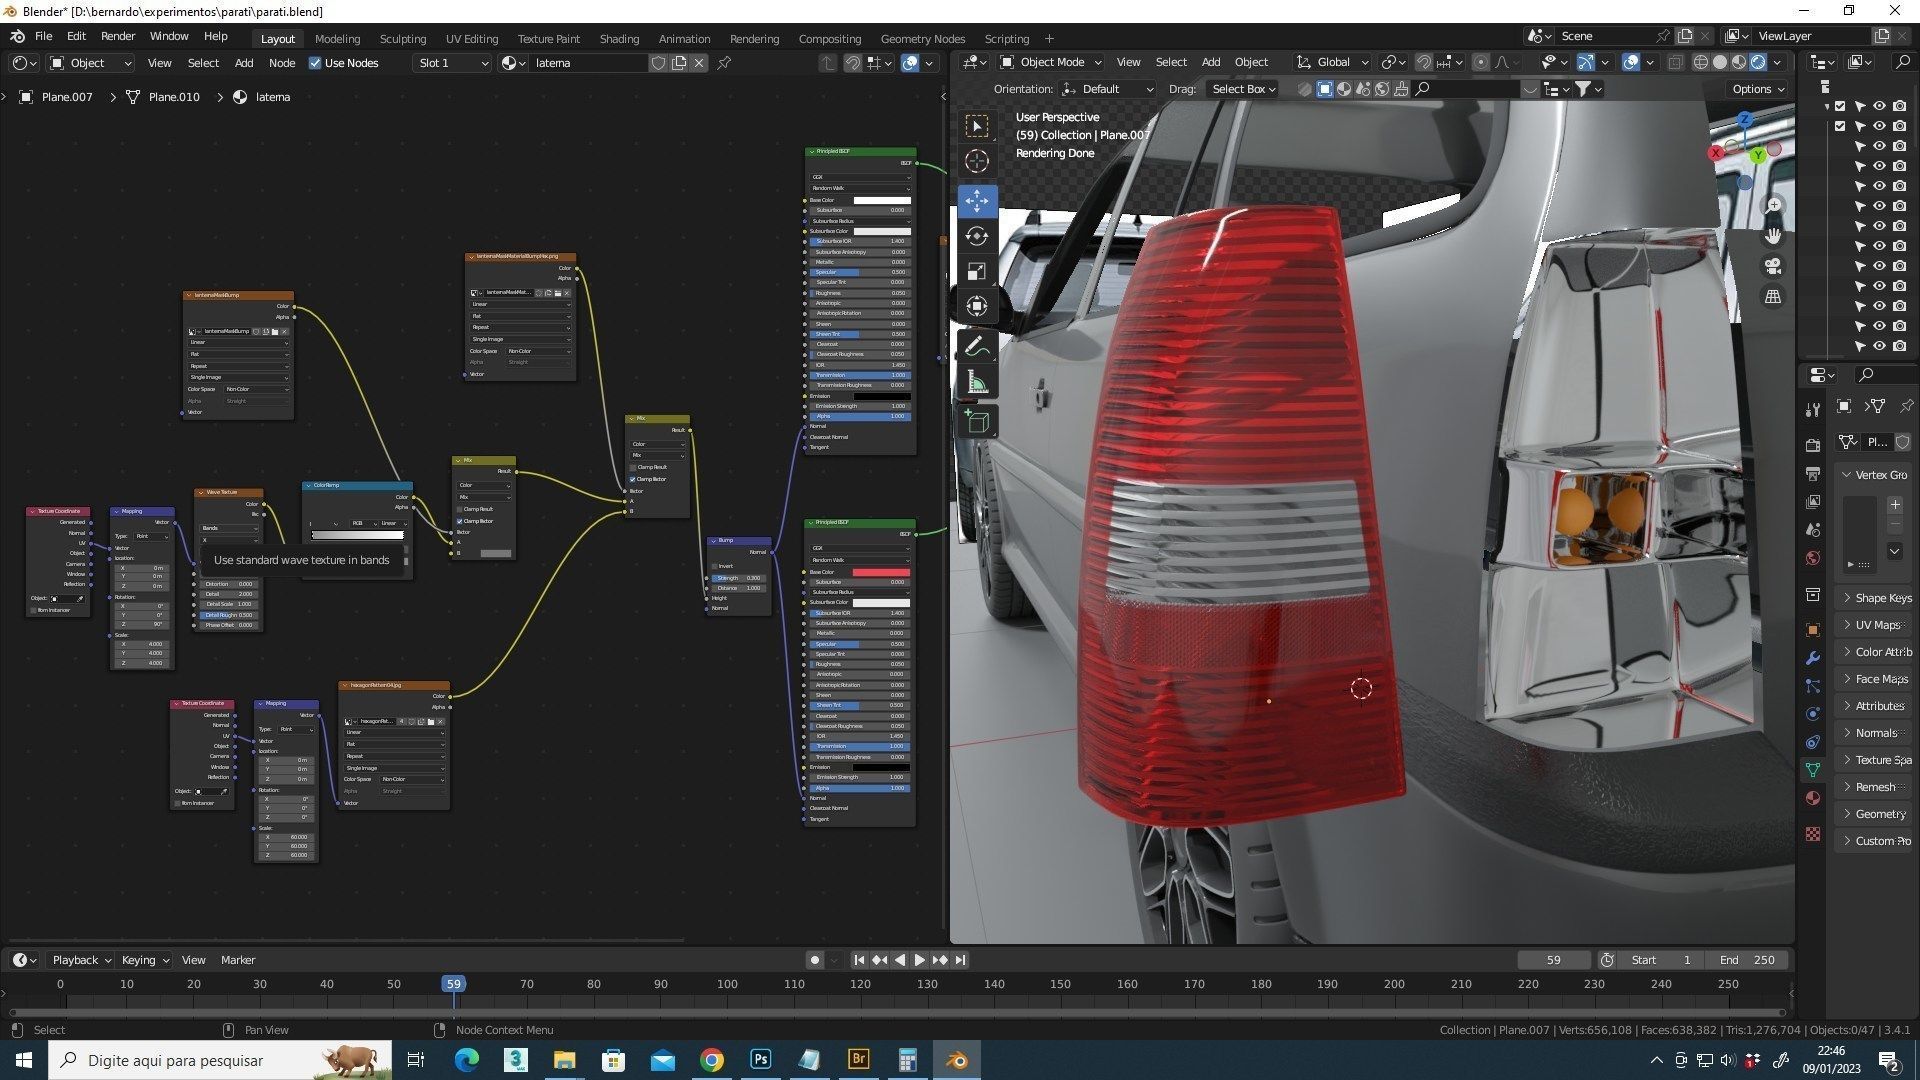Uncheck the Use Nodes checkbox
The width and height of the screenshot is (1920, 1080).
click(315, 63)
